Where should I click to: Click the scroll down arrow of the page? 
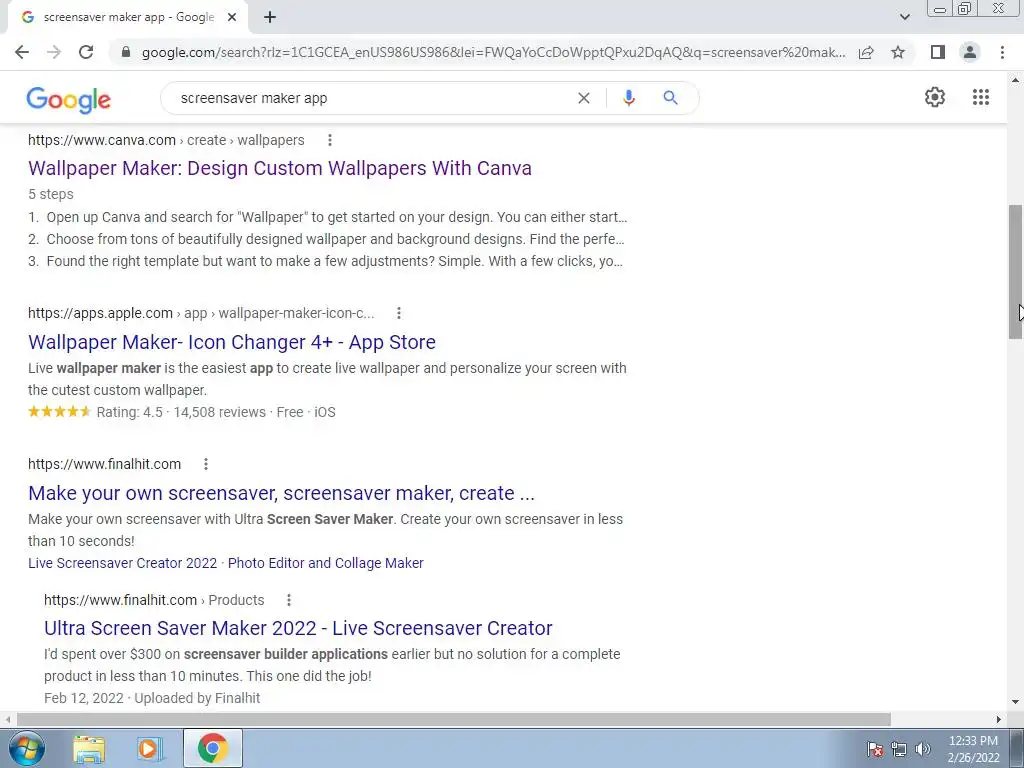[1015, 703]
